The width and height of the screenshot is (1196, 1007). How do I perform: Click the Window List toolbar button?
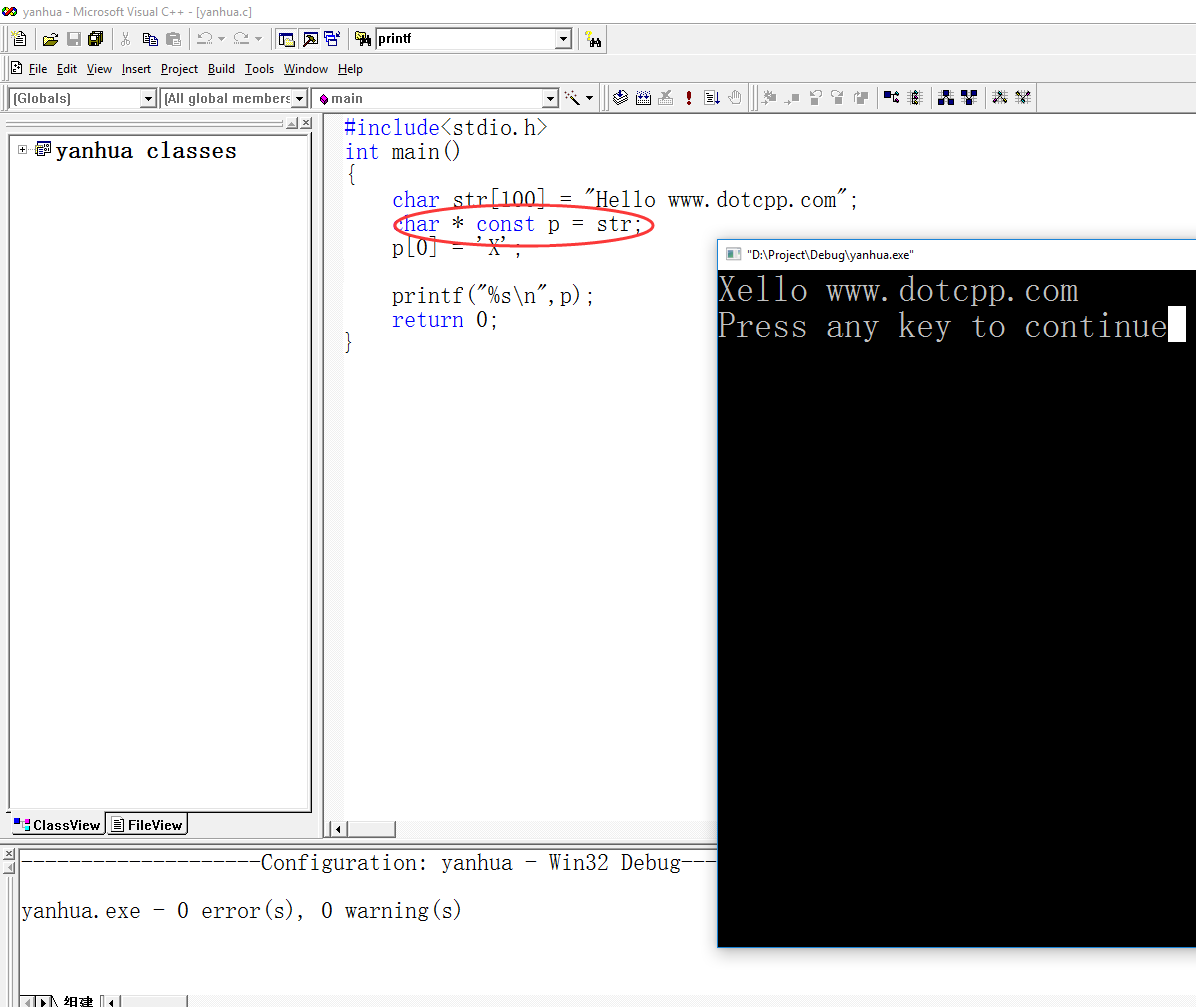pos(332,39)
